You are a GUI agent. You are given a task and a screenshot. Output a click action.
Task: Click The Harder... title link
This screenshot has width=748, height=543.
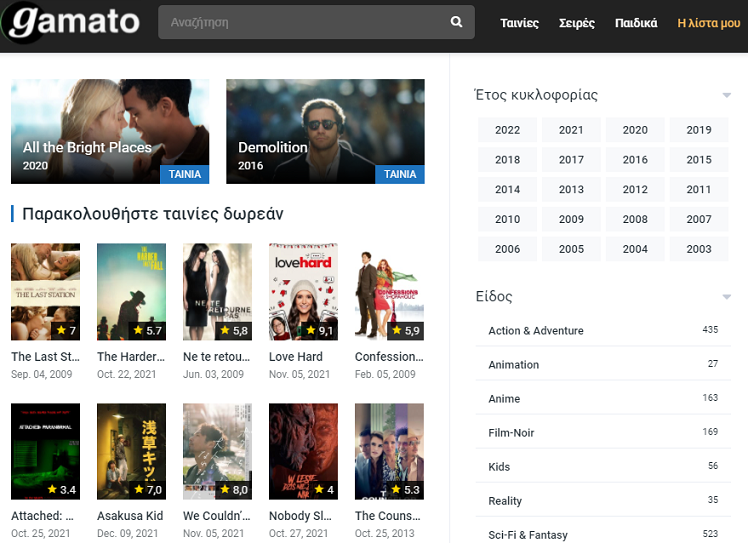131,356
